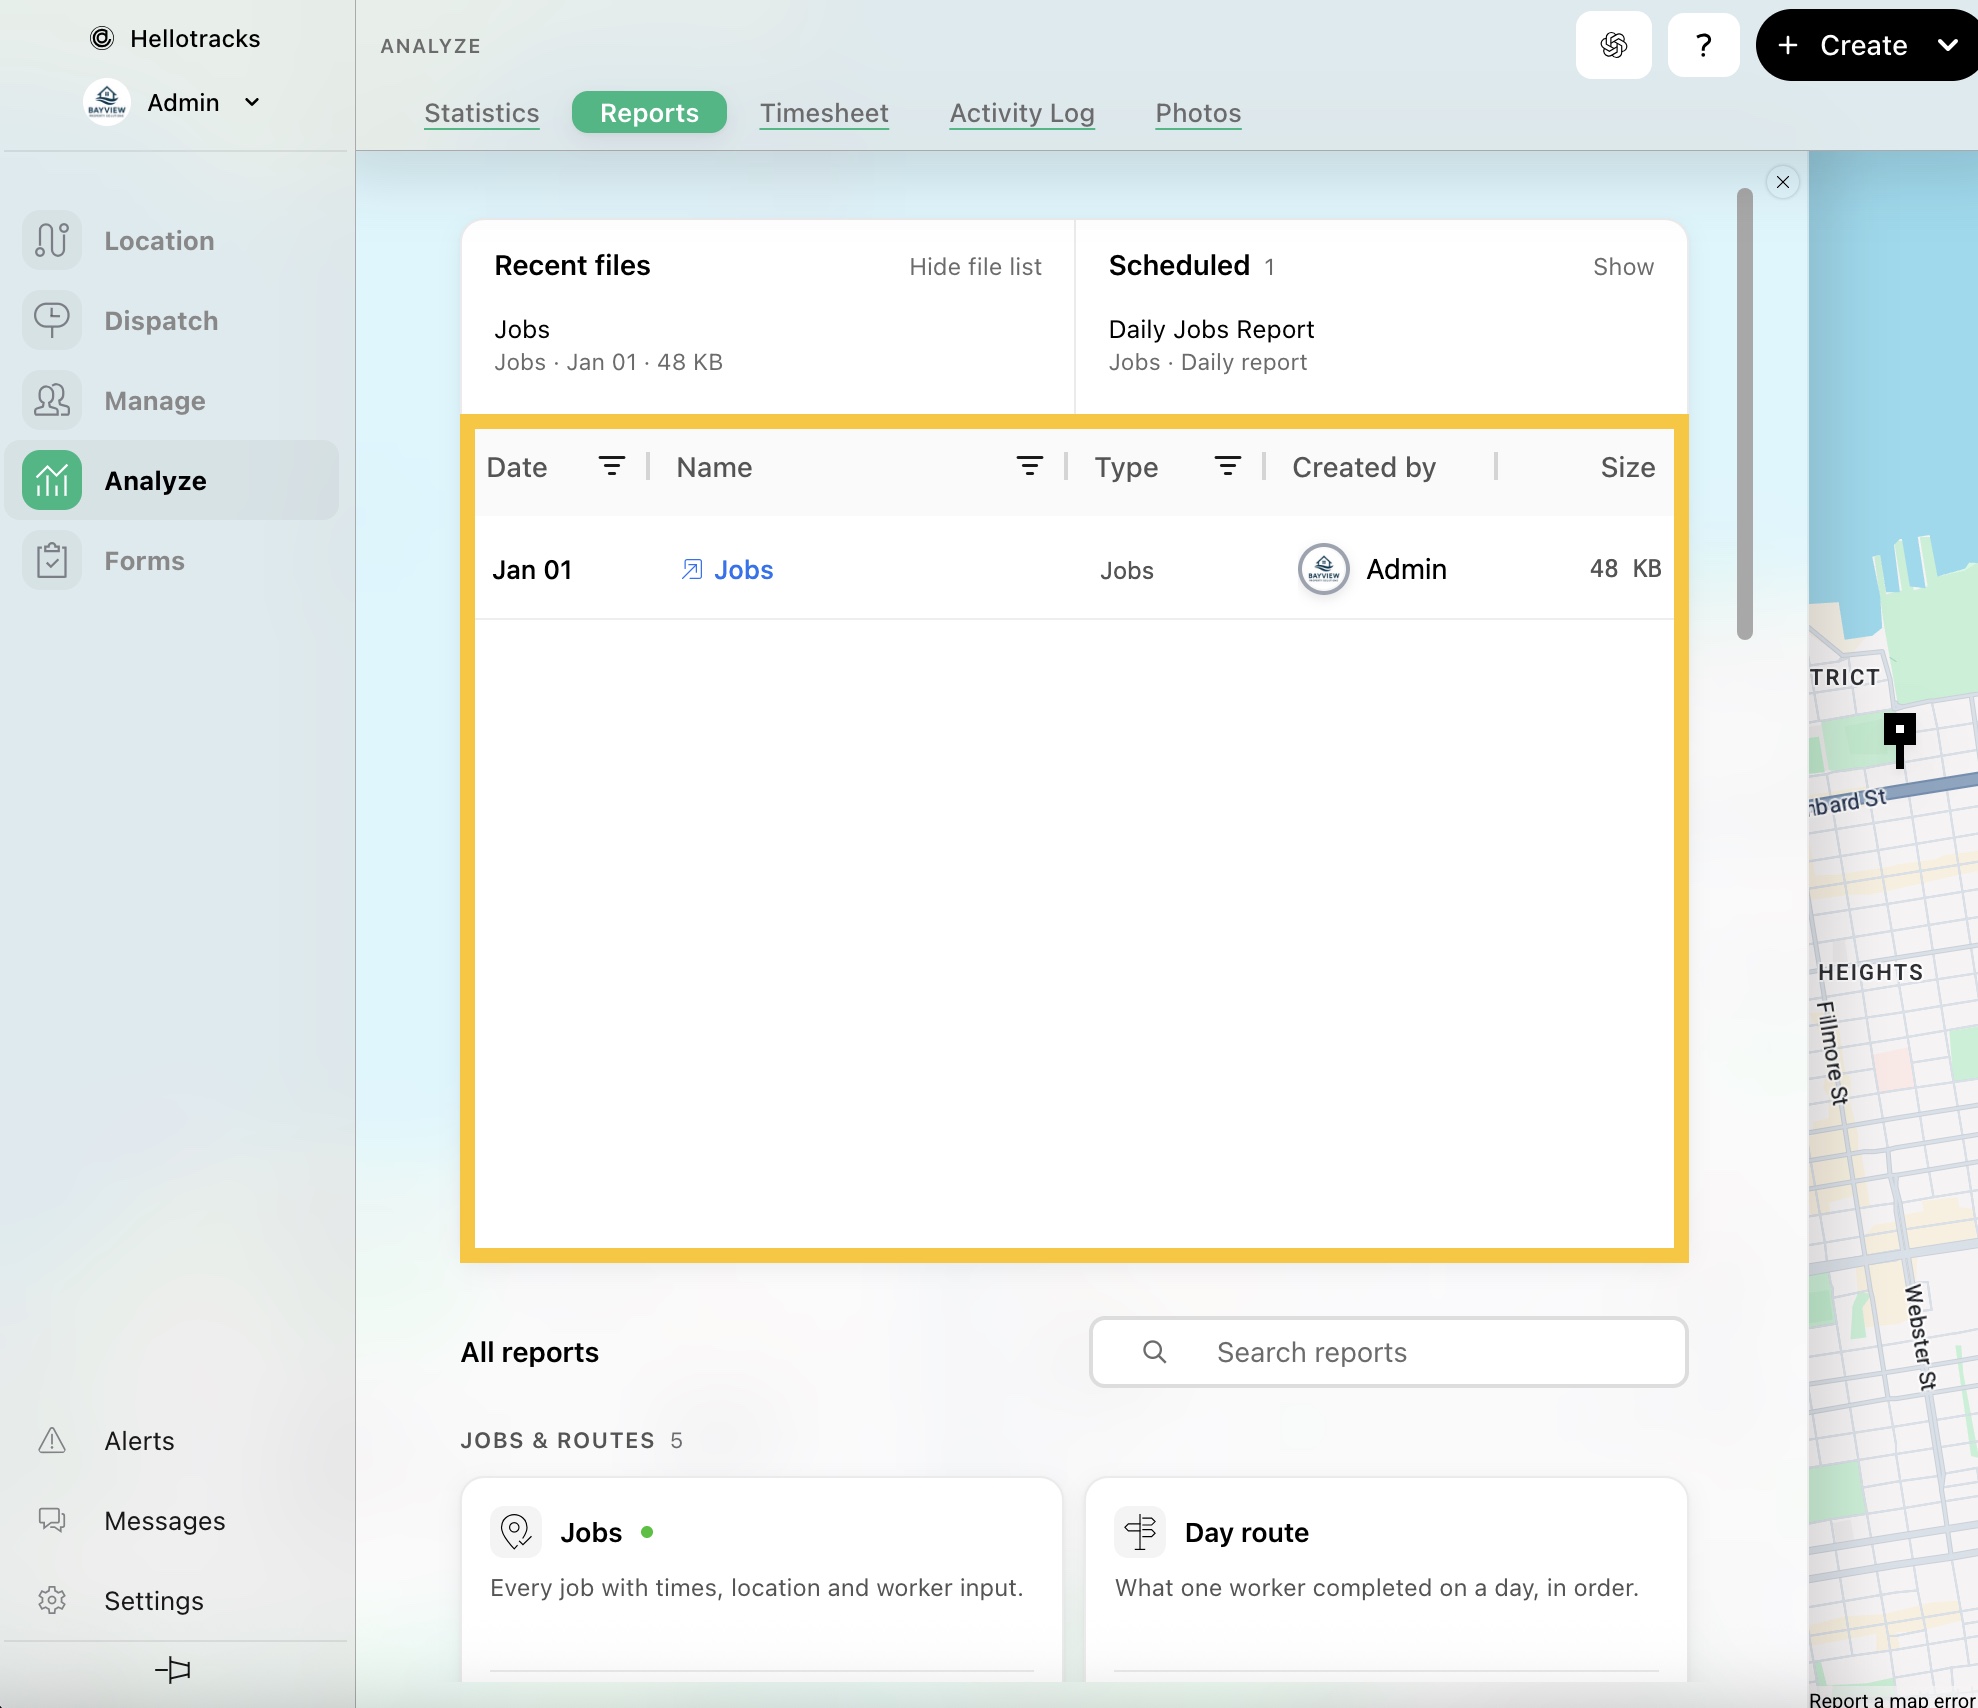Click the Day route signpost icon
This screenshot has height=1708, width=1978.
[1140, 1532]
